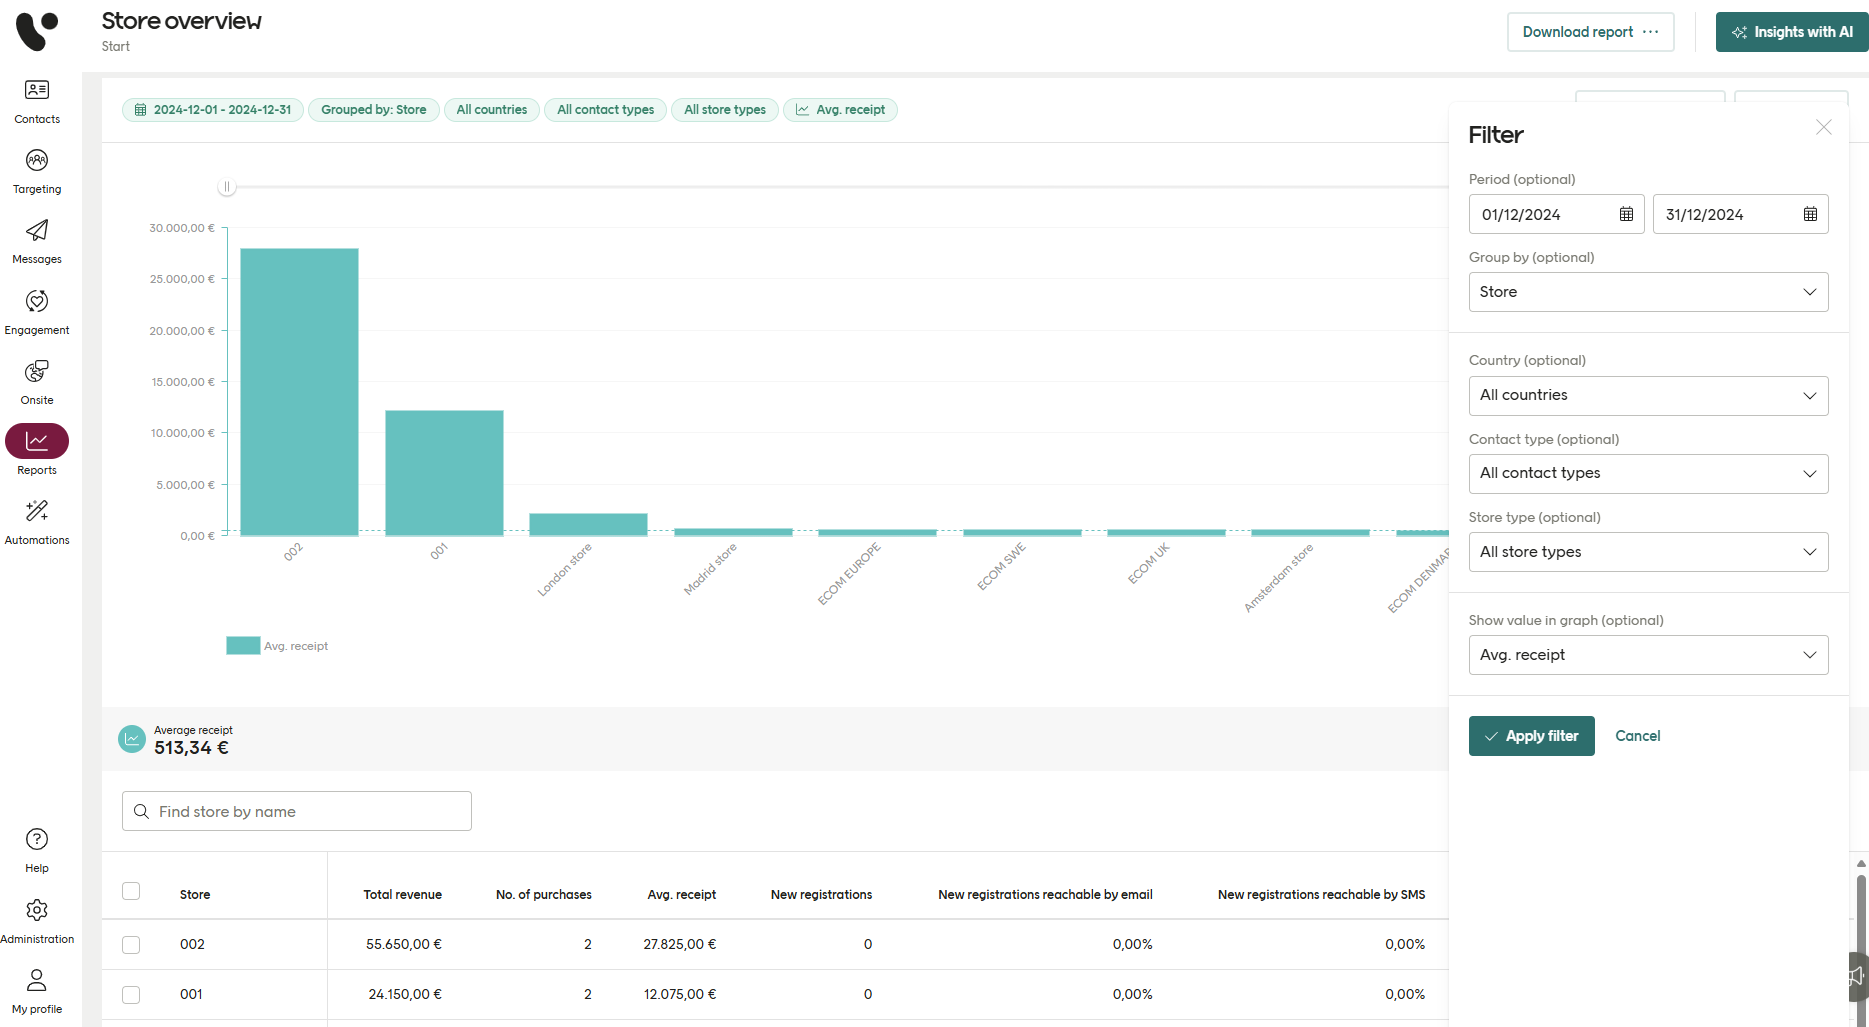Cancel the filter changes
Screen dimensions: 1869x1027
point(1637,736)
